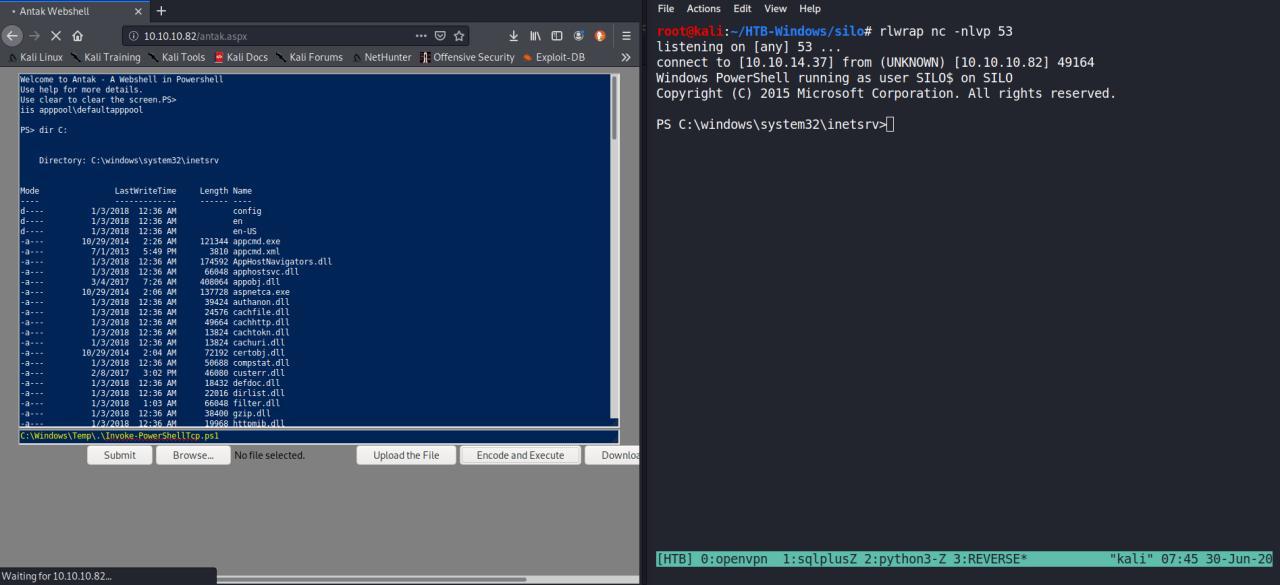Image resolution: width=1280 pixels, height=585 pixels.
Task: Open the Offensive Security bookmark
Action: pos(467,57)
